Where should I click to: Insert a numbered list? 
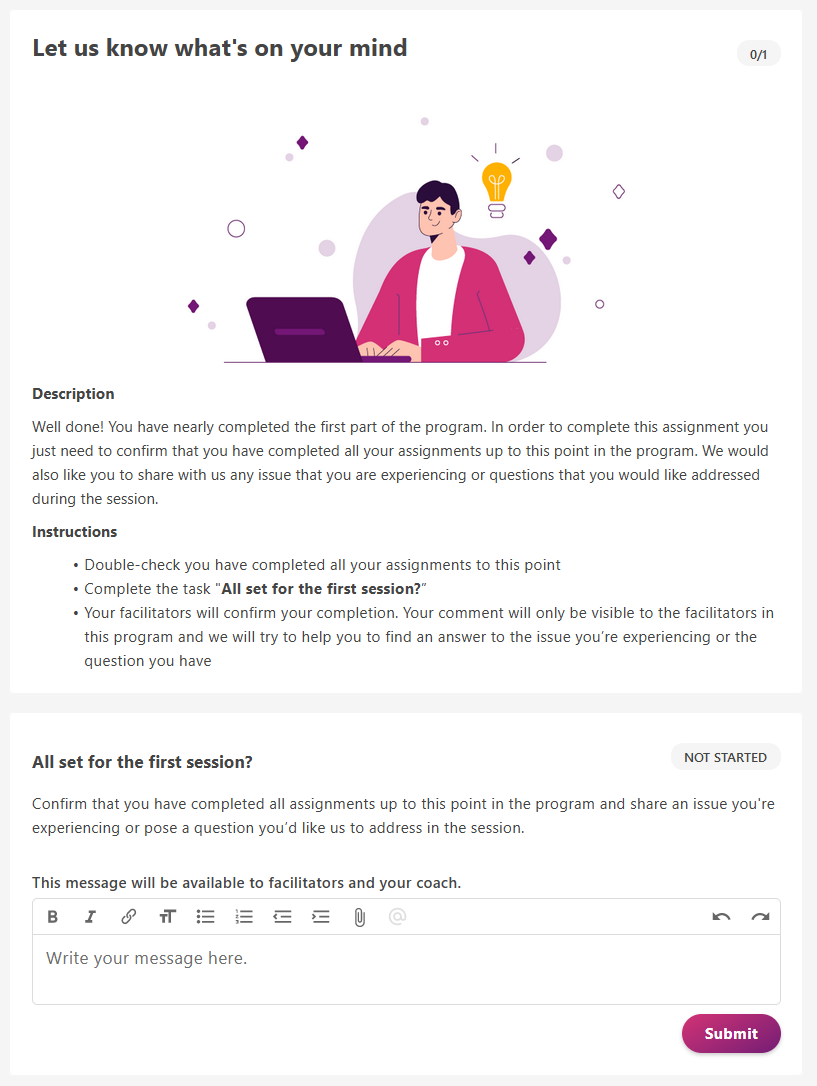click(x=244, y=917)
